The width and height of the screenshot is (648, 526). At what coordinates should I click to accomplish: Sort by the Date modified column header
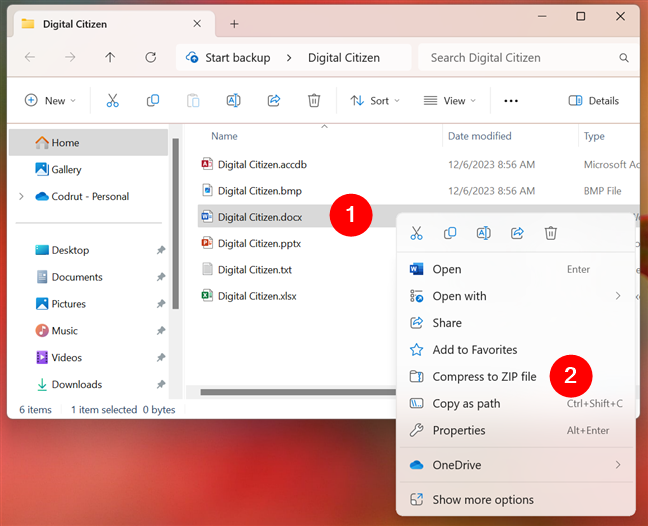(479, 136)
